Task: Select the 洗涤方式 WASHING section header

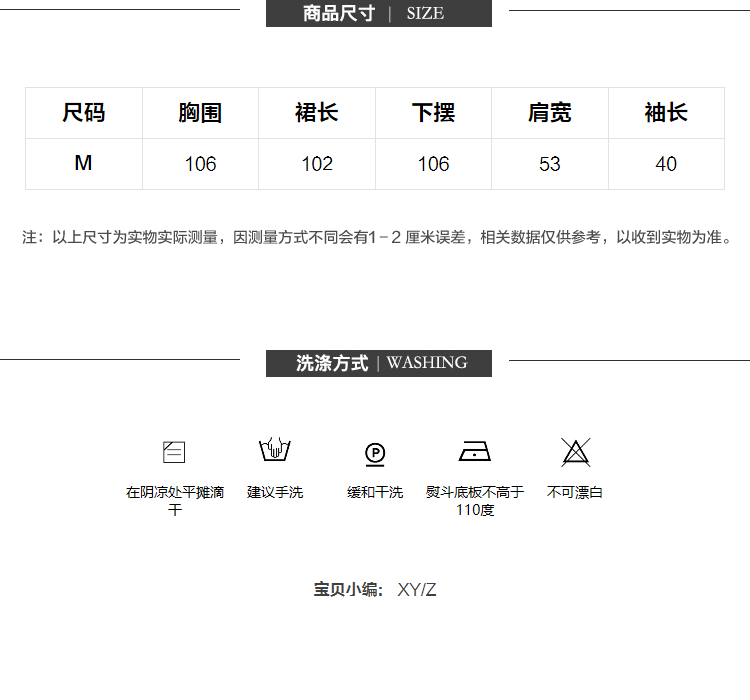Action: pyautogui.click(x=378, y=363)
